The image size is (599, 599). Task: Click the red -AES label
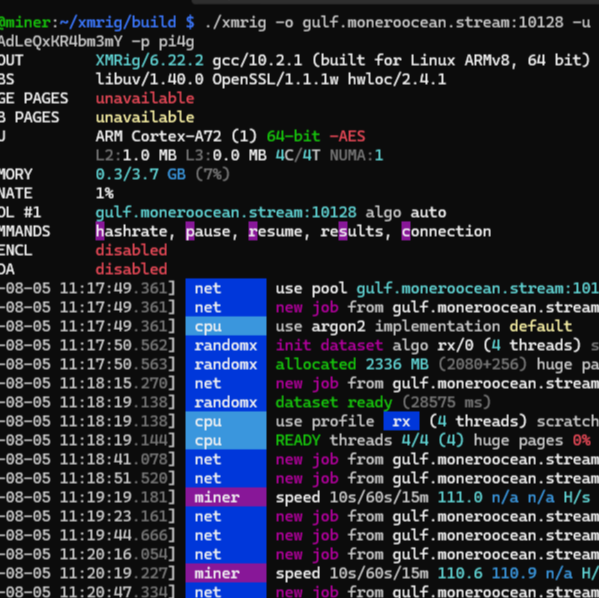click(x=347, y=136)
